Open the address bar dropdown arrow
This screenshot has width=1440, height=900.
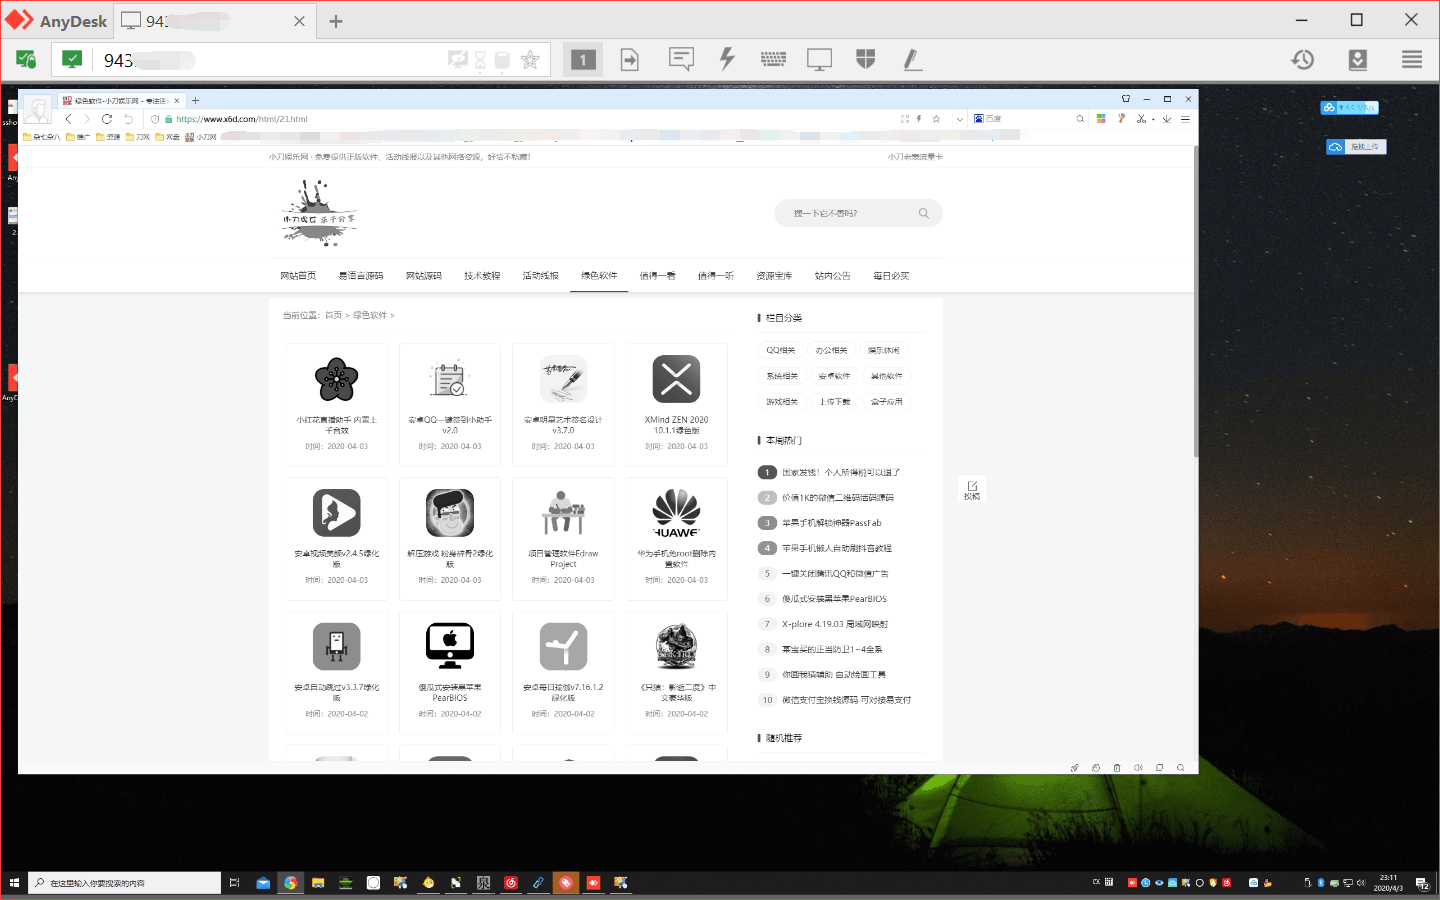960,118
